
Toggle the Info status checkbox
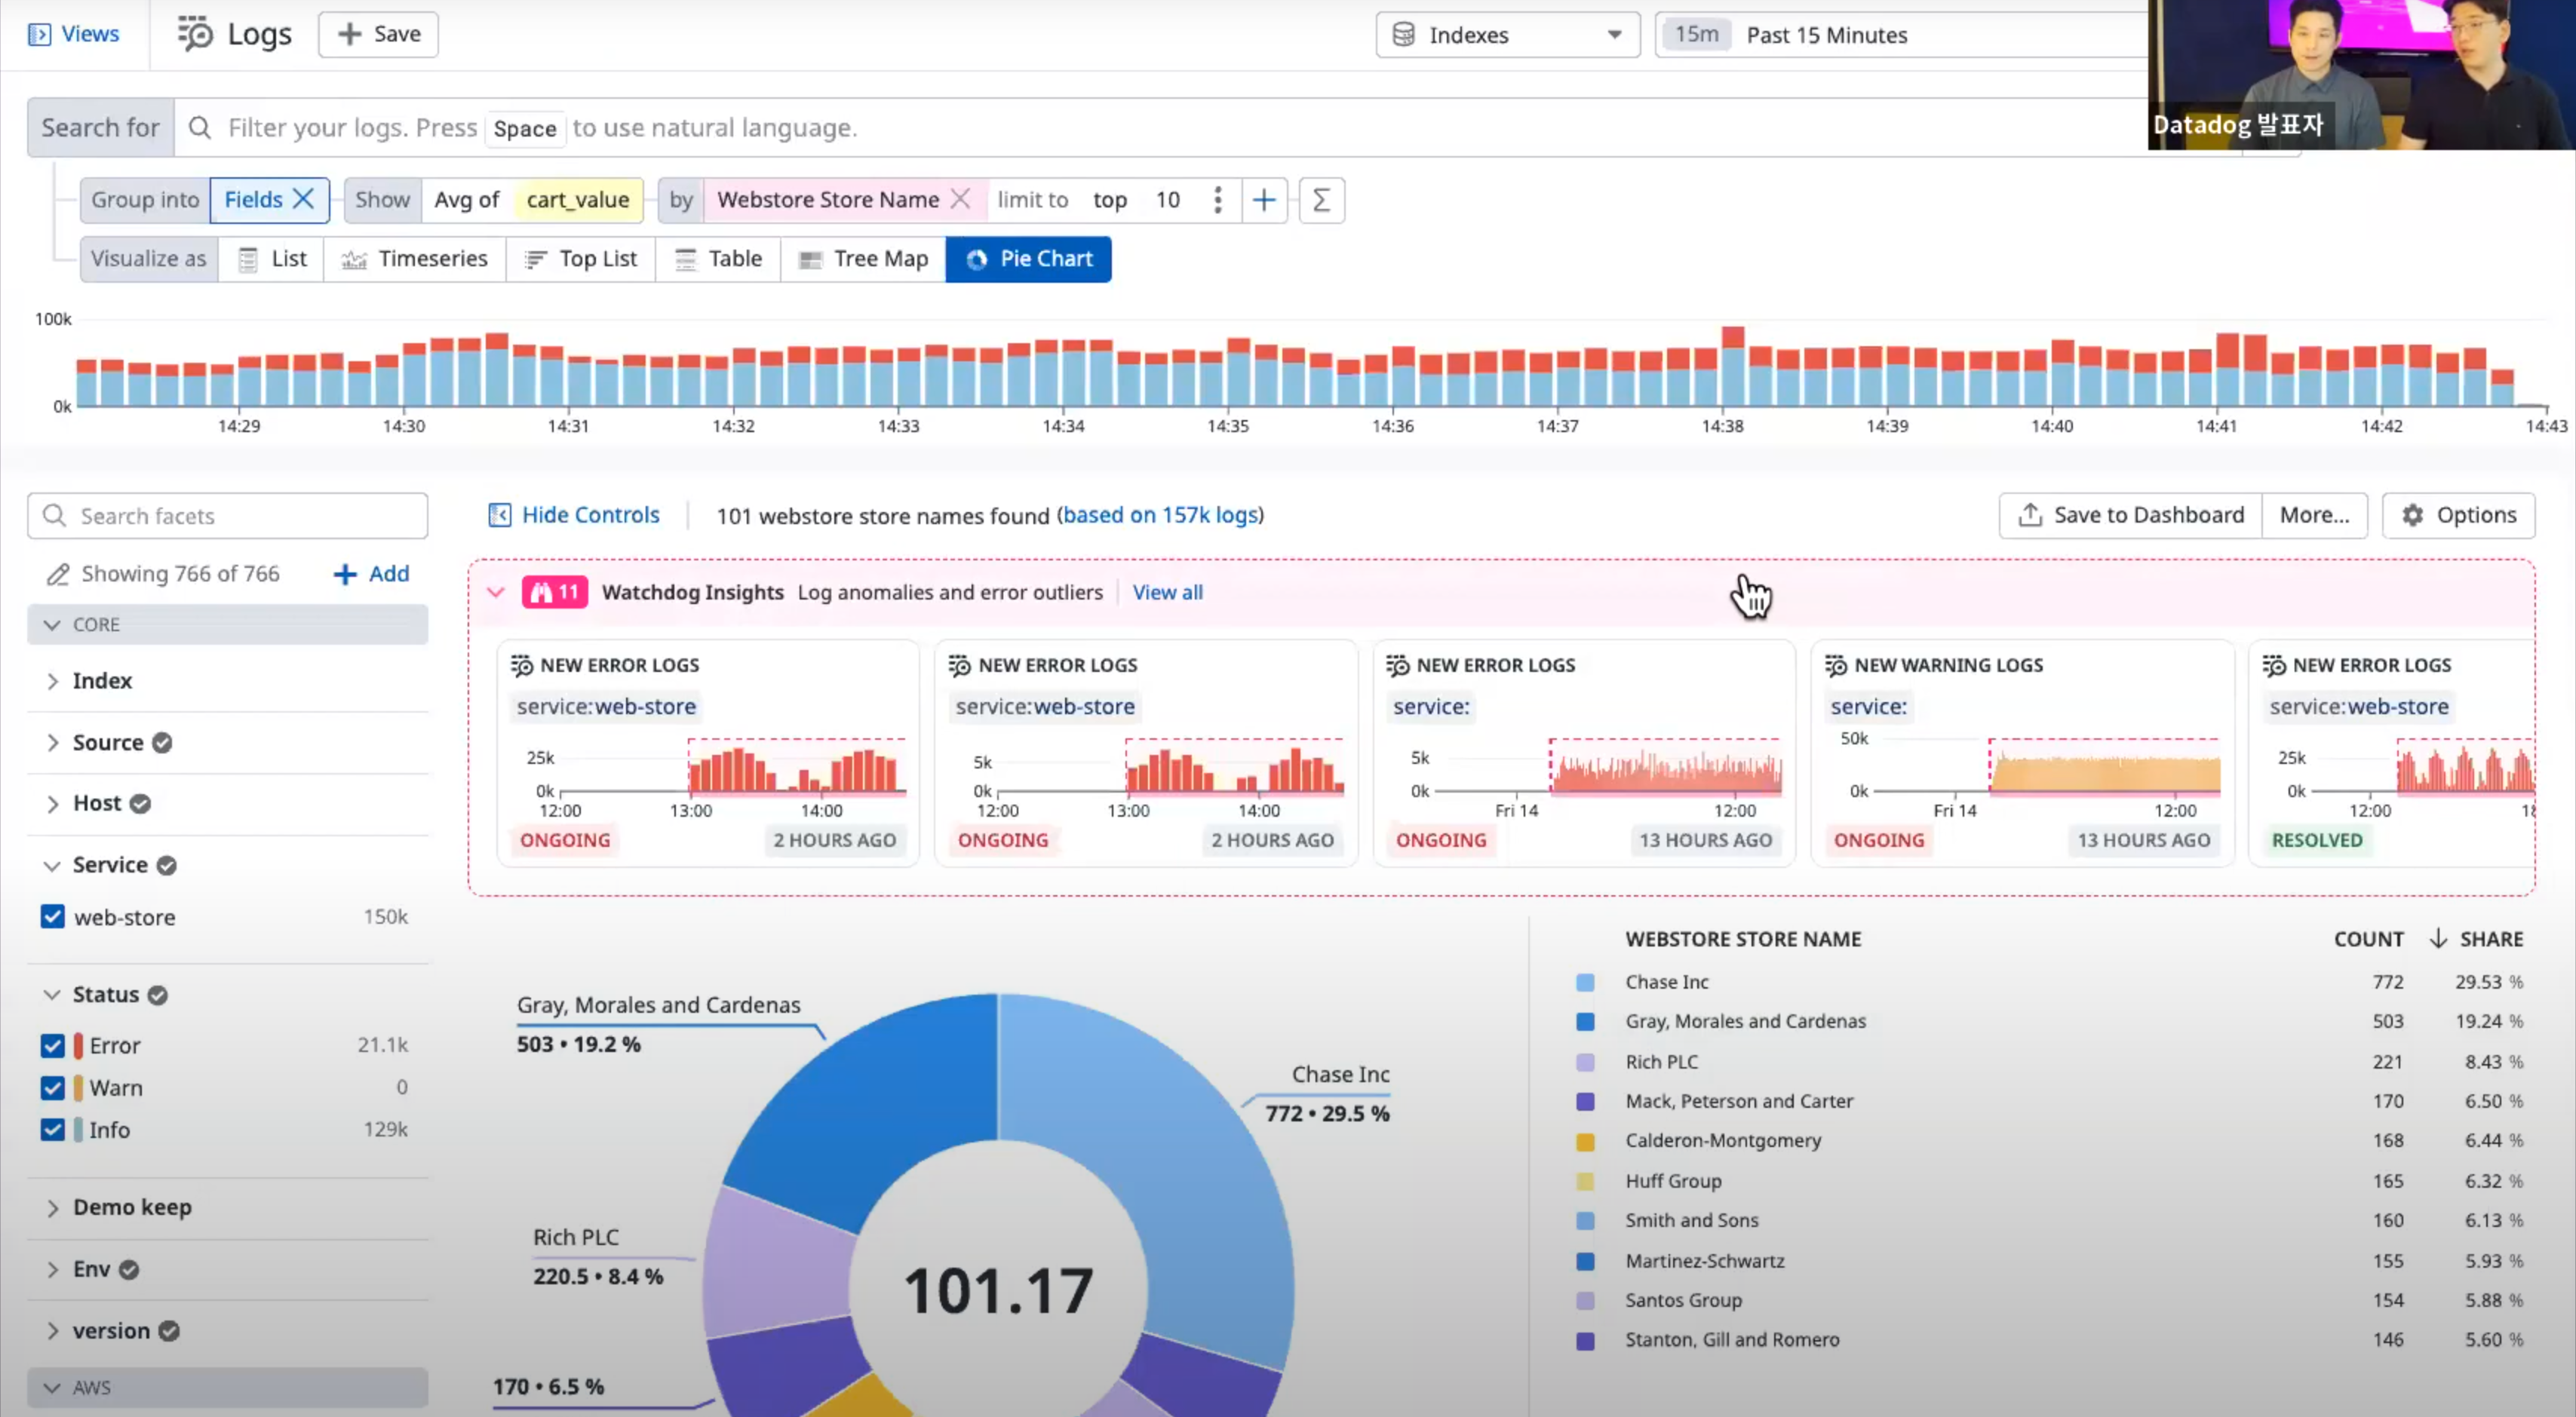click(x=52, y=1129)
